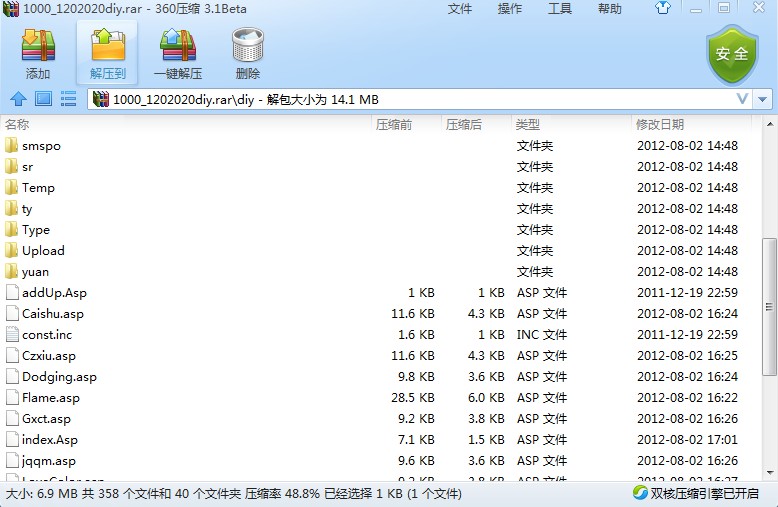Select the Type folder icon
This screenshot has width=778, height=507.
[12, 230]
